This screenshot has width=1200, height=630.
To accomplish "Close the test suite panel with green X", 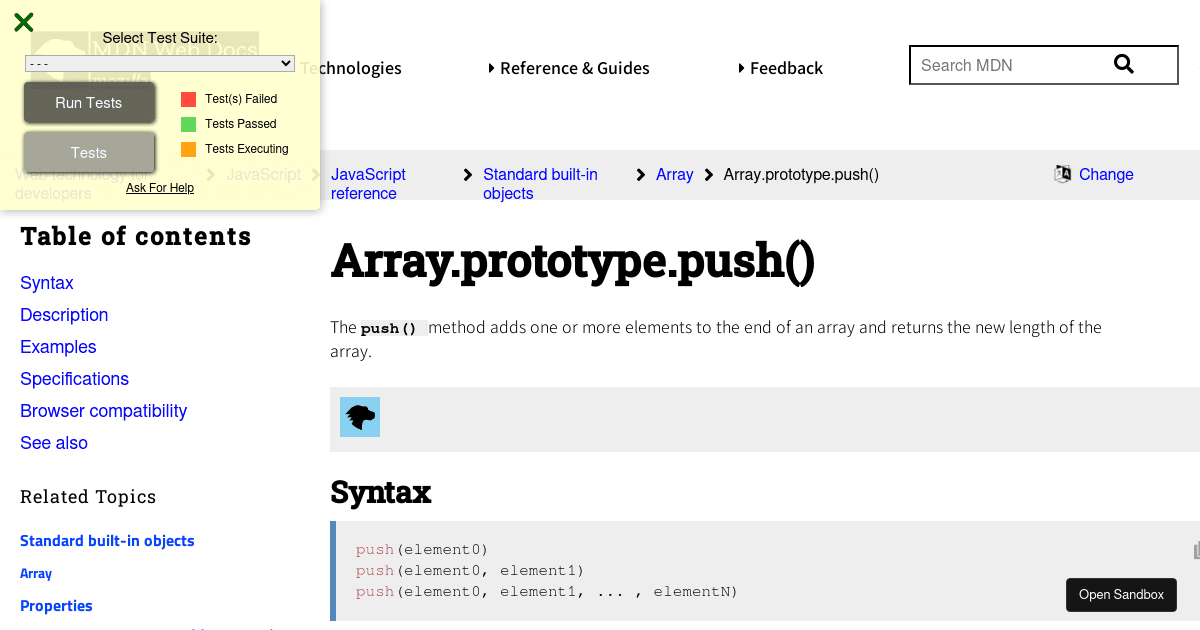I will pos(23,21).
